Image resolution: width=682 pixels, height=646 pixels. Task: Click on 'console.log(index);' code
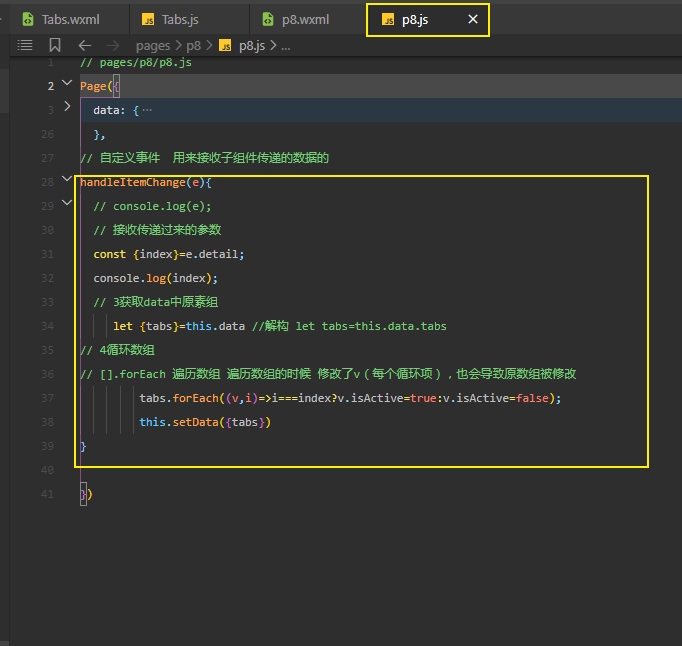(155, 278)
